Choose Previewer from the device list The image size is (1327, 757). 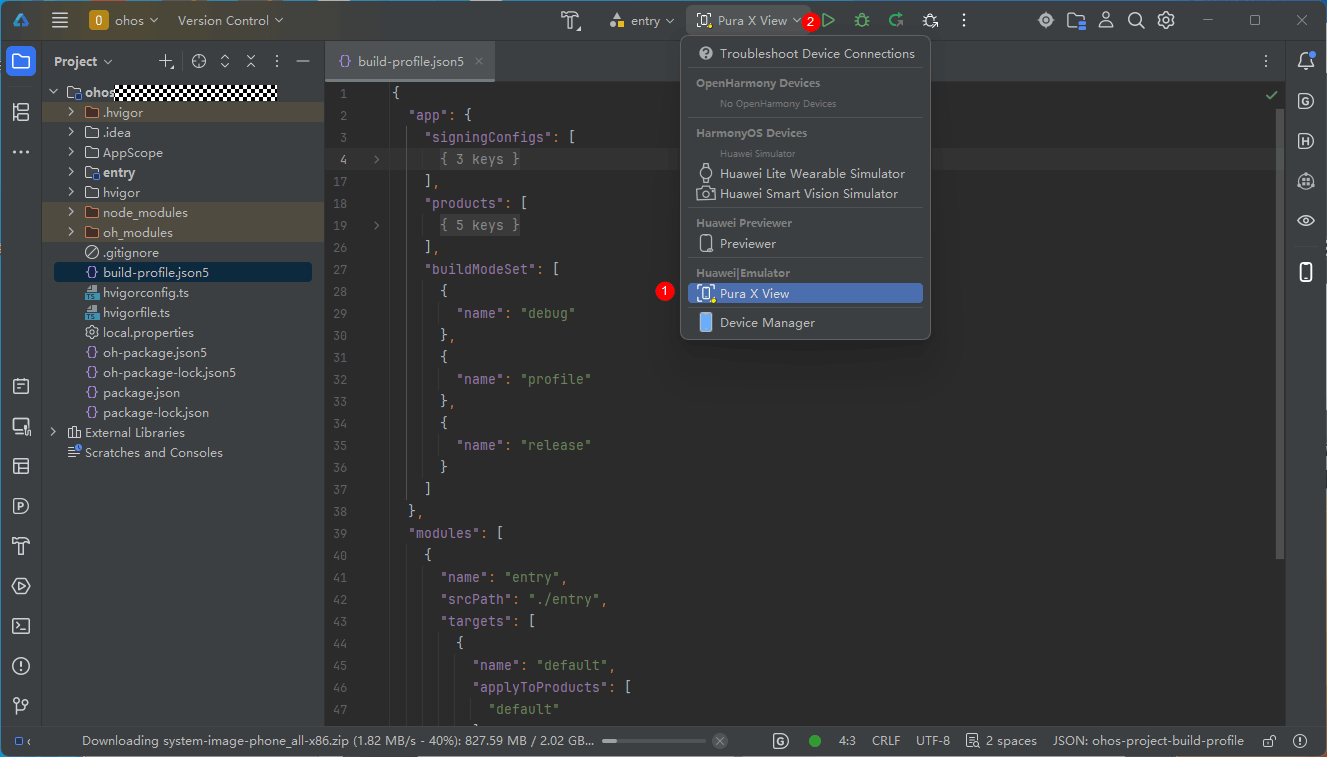tap(806, 244)
